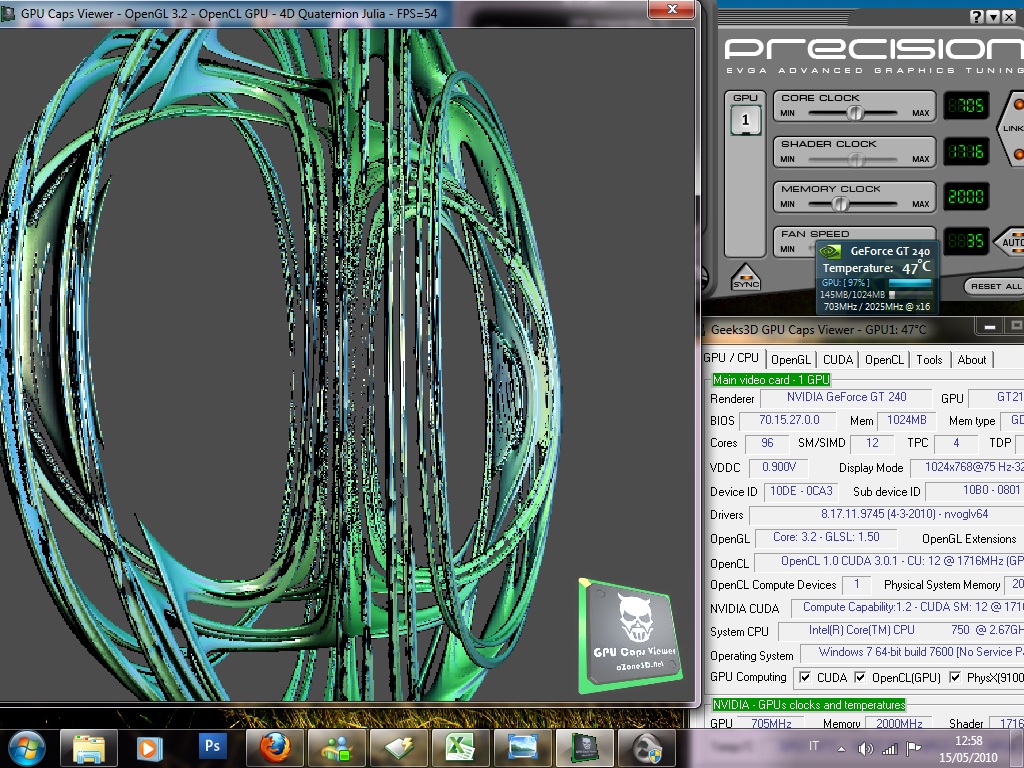Open the Precision dropdown arrow menu

tap(994, 17)
